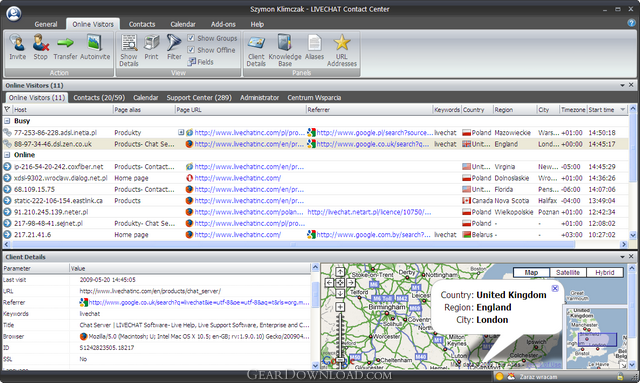Click the blue help question icon
Viewport: 640px width, 383px height.
tap(631, 23)
